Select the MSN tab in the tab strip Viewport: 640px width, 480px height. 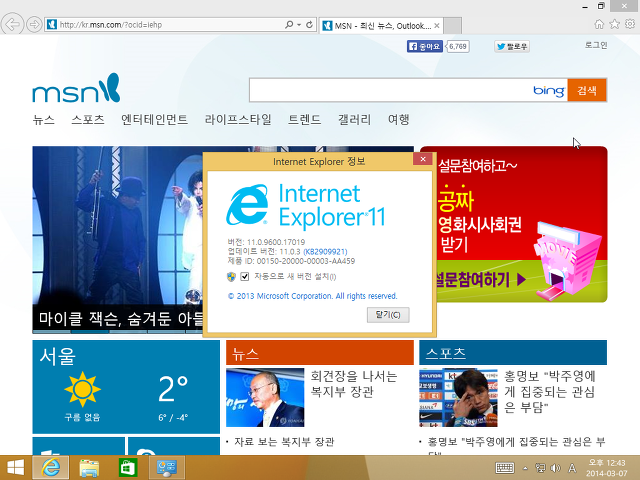pos(381,26)
